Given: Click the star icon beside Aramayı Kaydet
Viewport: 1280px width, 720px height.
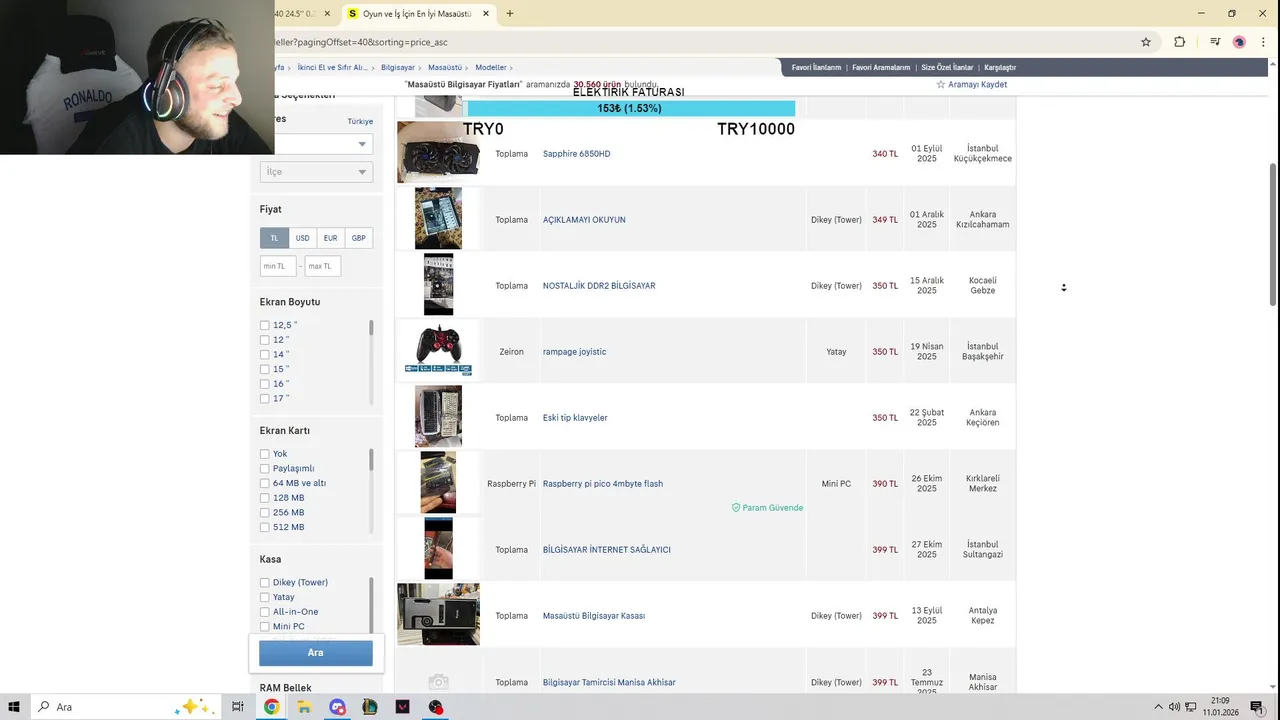Looking at the screenshot, I should coord(941,85).
